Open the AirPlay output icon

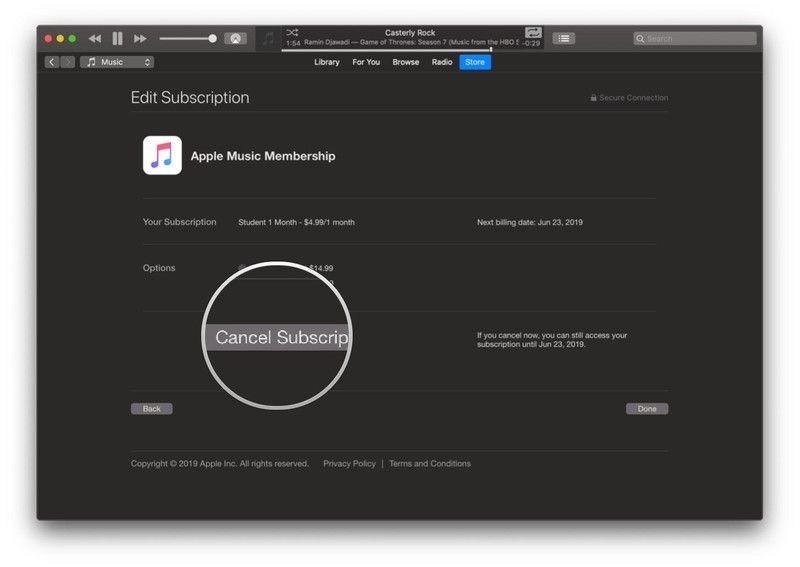pos(235,38)
